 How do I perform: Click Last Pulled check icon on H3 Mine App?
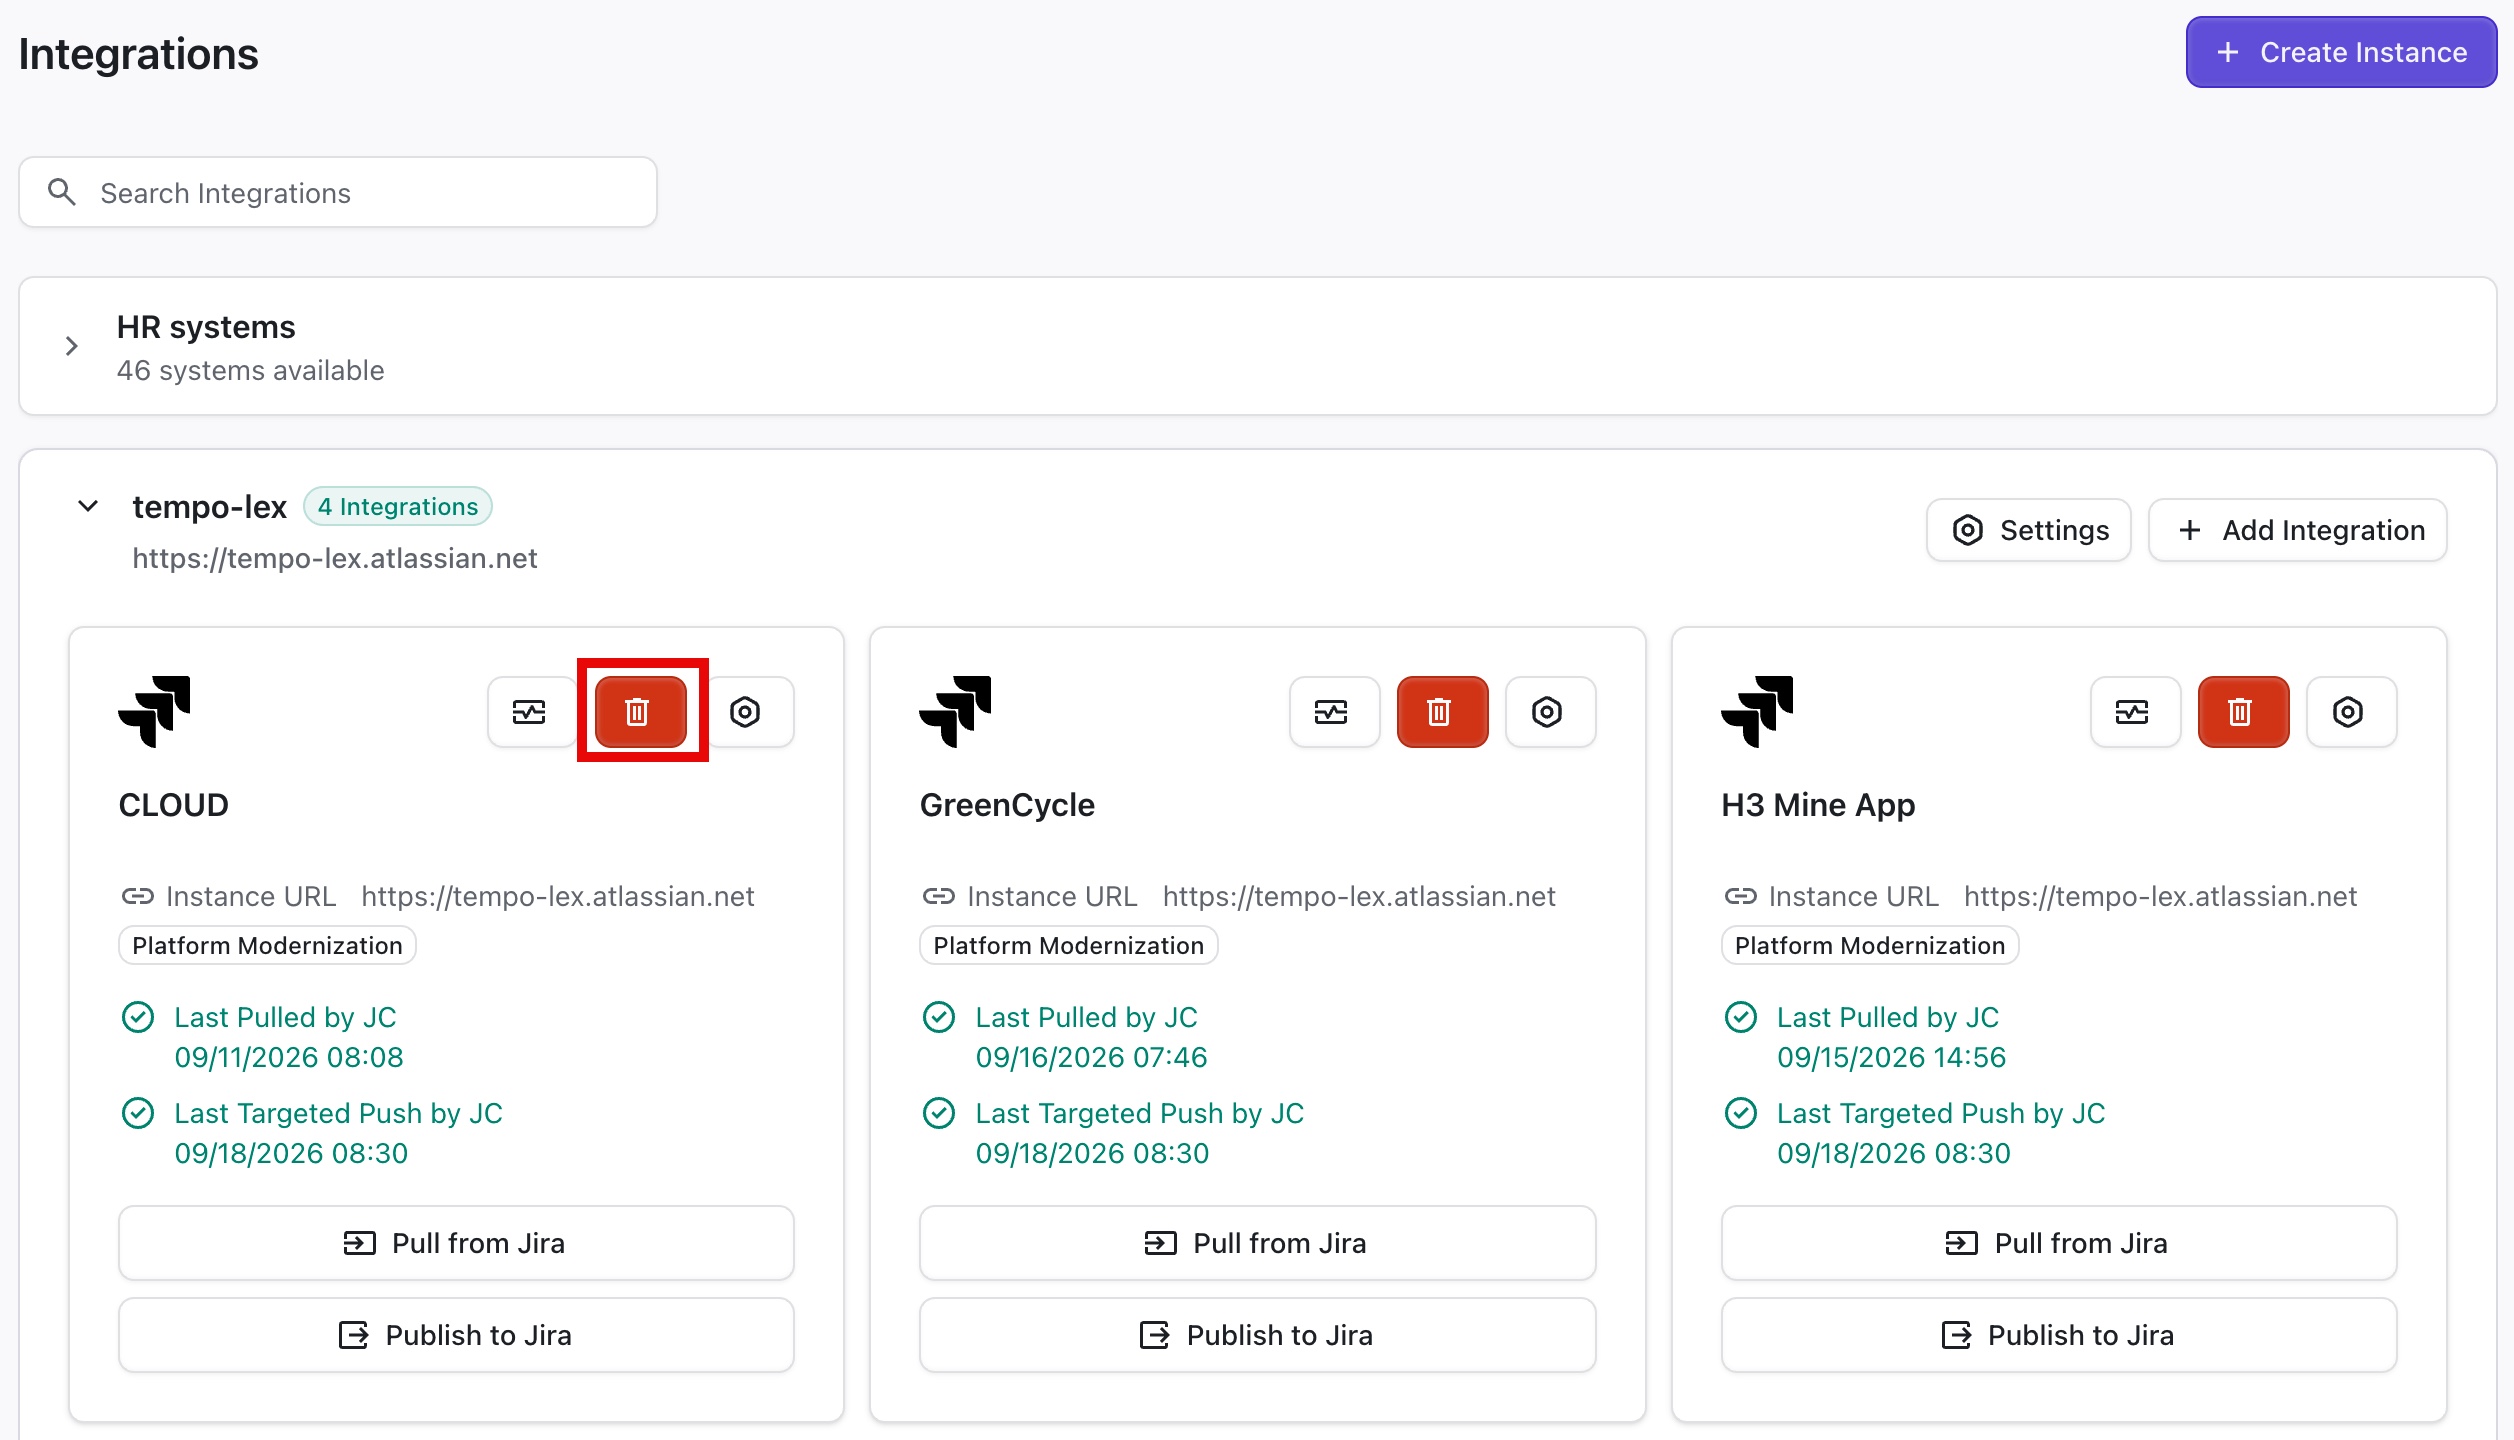(1741, 1017)
